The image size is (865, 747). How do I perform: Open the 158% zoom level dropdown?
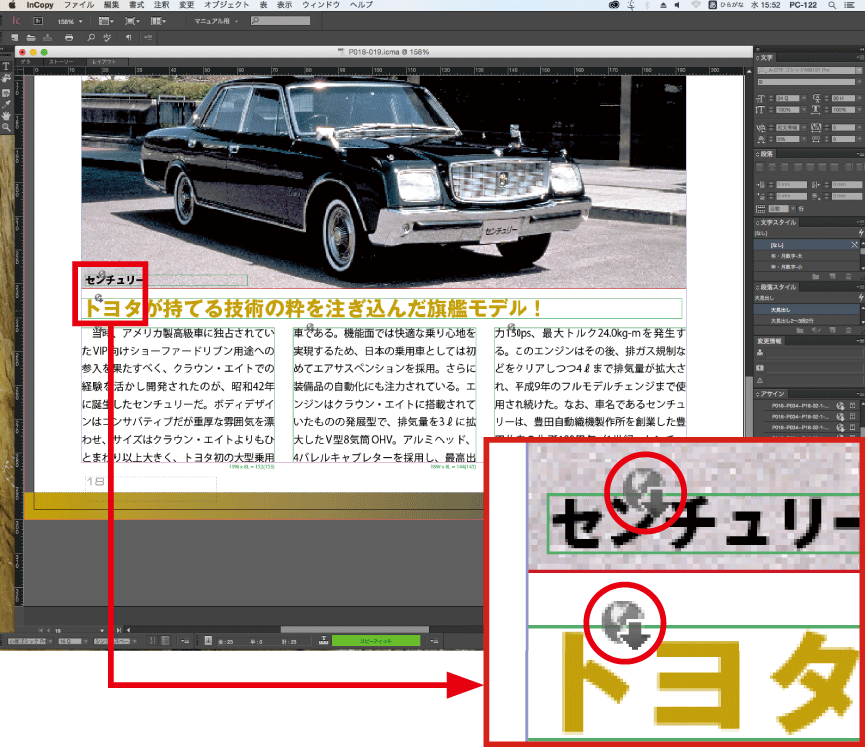point(70,22)
